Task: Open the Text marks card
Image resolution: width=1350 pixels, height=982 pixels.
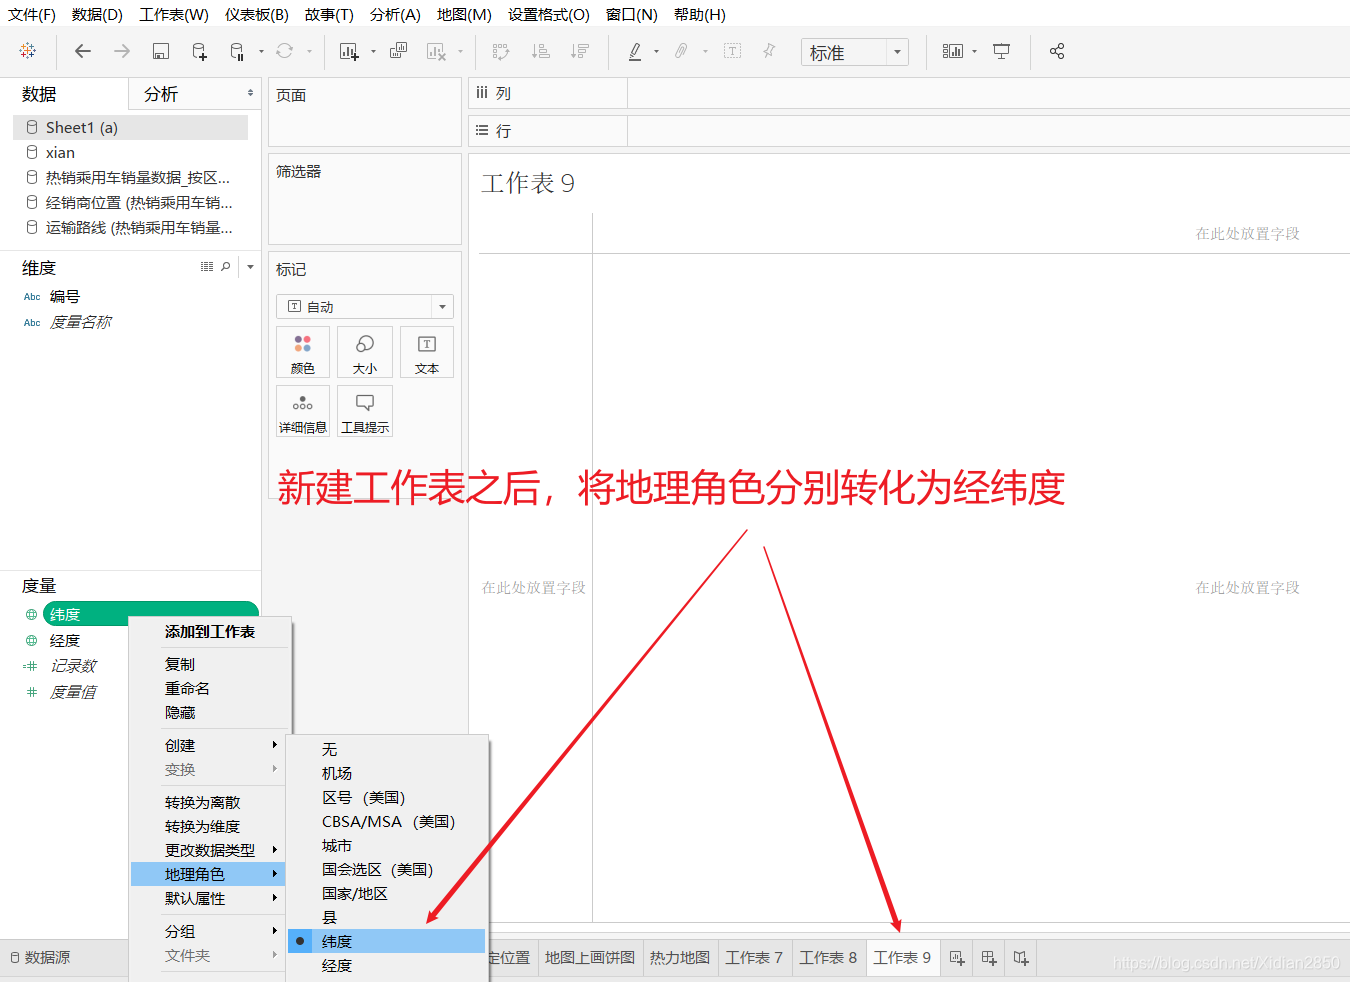Action: pos(427,352)
